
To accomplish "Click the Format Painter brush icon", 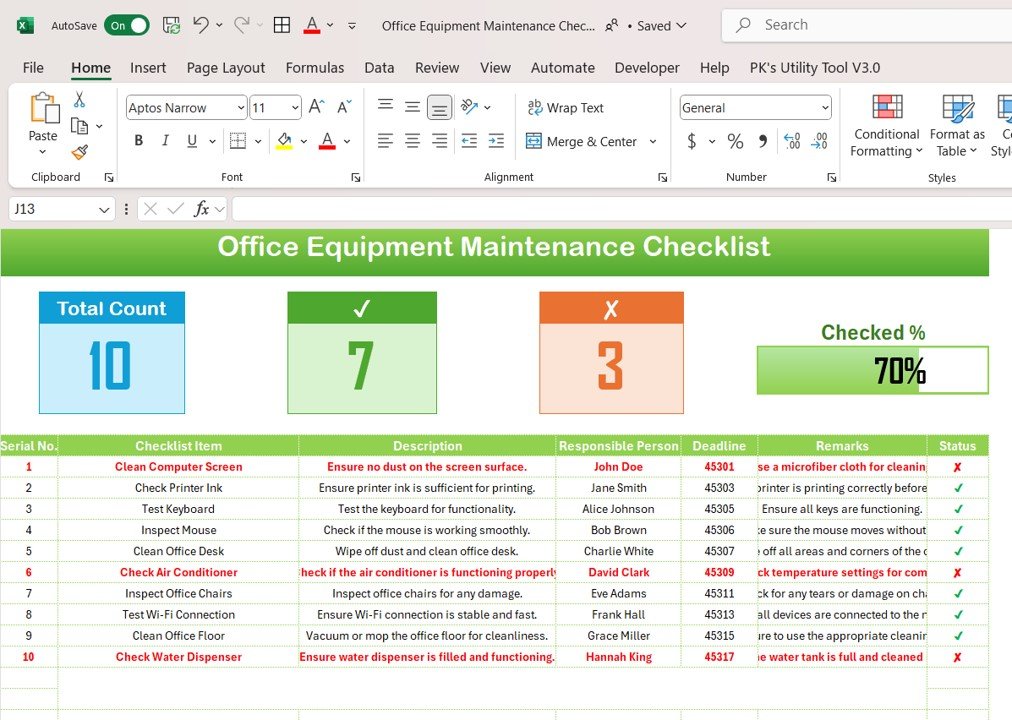I will coord(79,152).
